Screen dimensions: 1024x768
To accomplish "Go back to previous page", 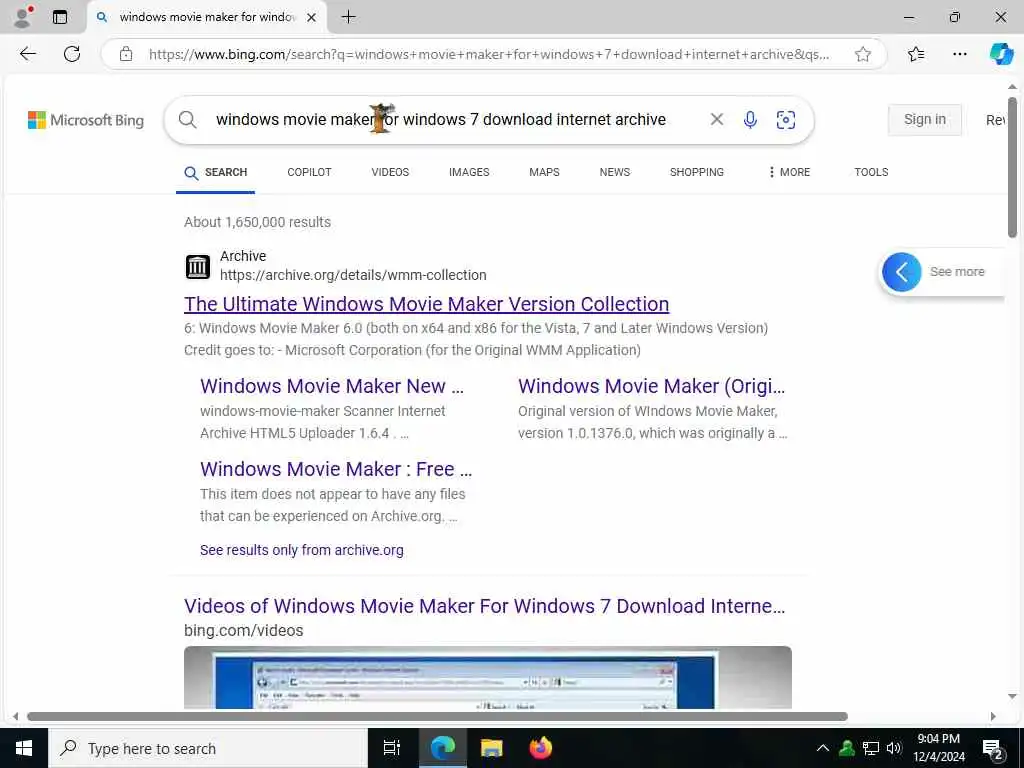I will click(27, 54).
